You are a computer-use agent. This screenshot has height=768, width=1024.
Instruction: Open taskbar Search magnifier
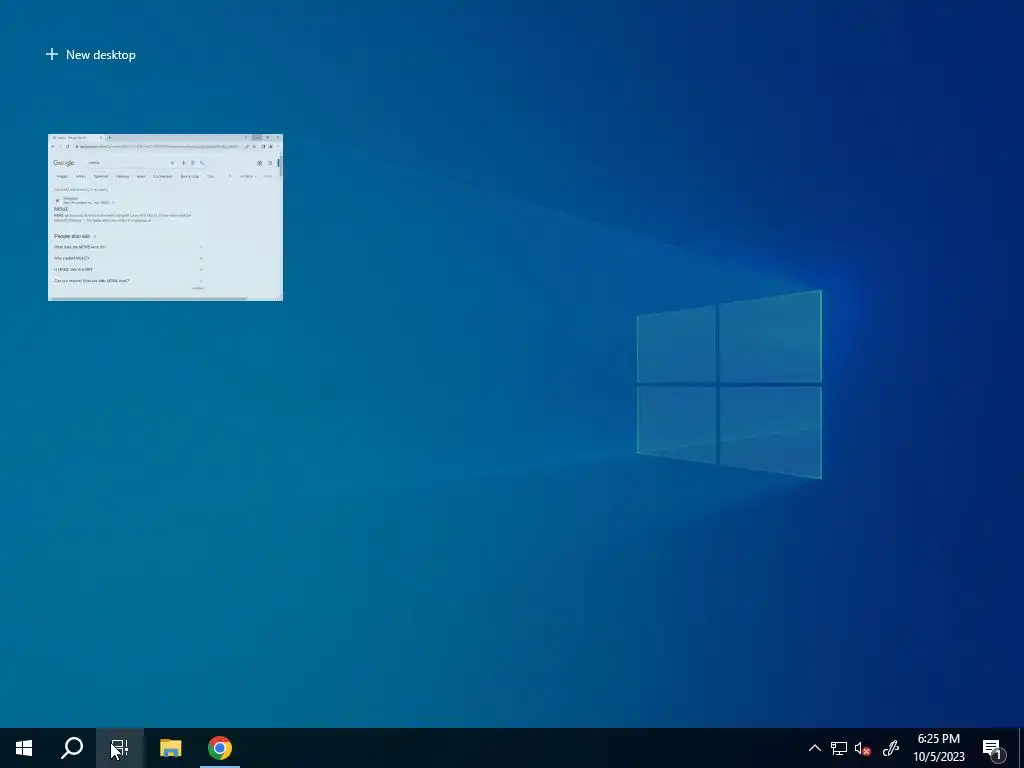[72, 748]
